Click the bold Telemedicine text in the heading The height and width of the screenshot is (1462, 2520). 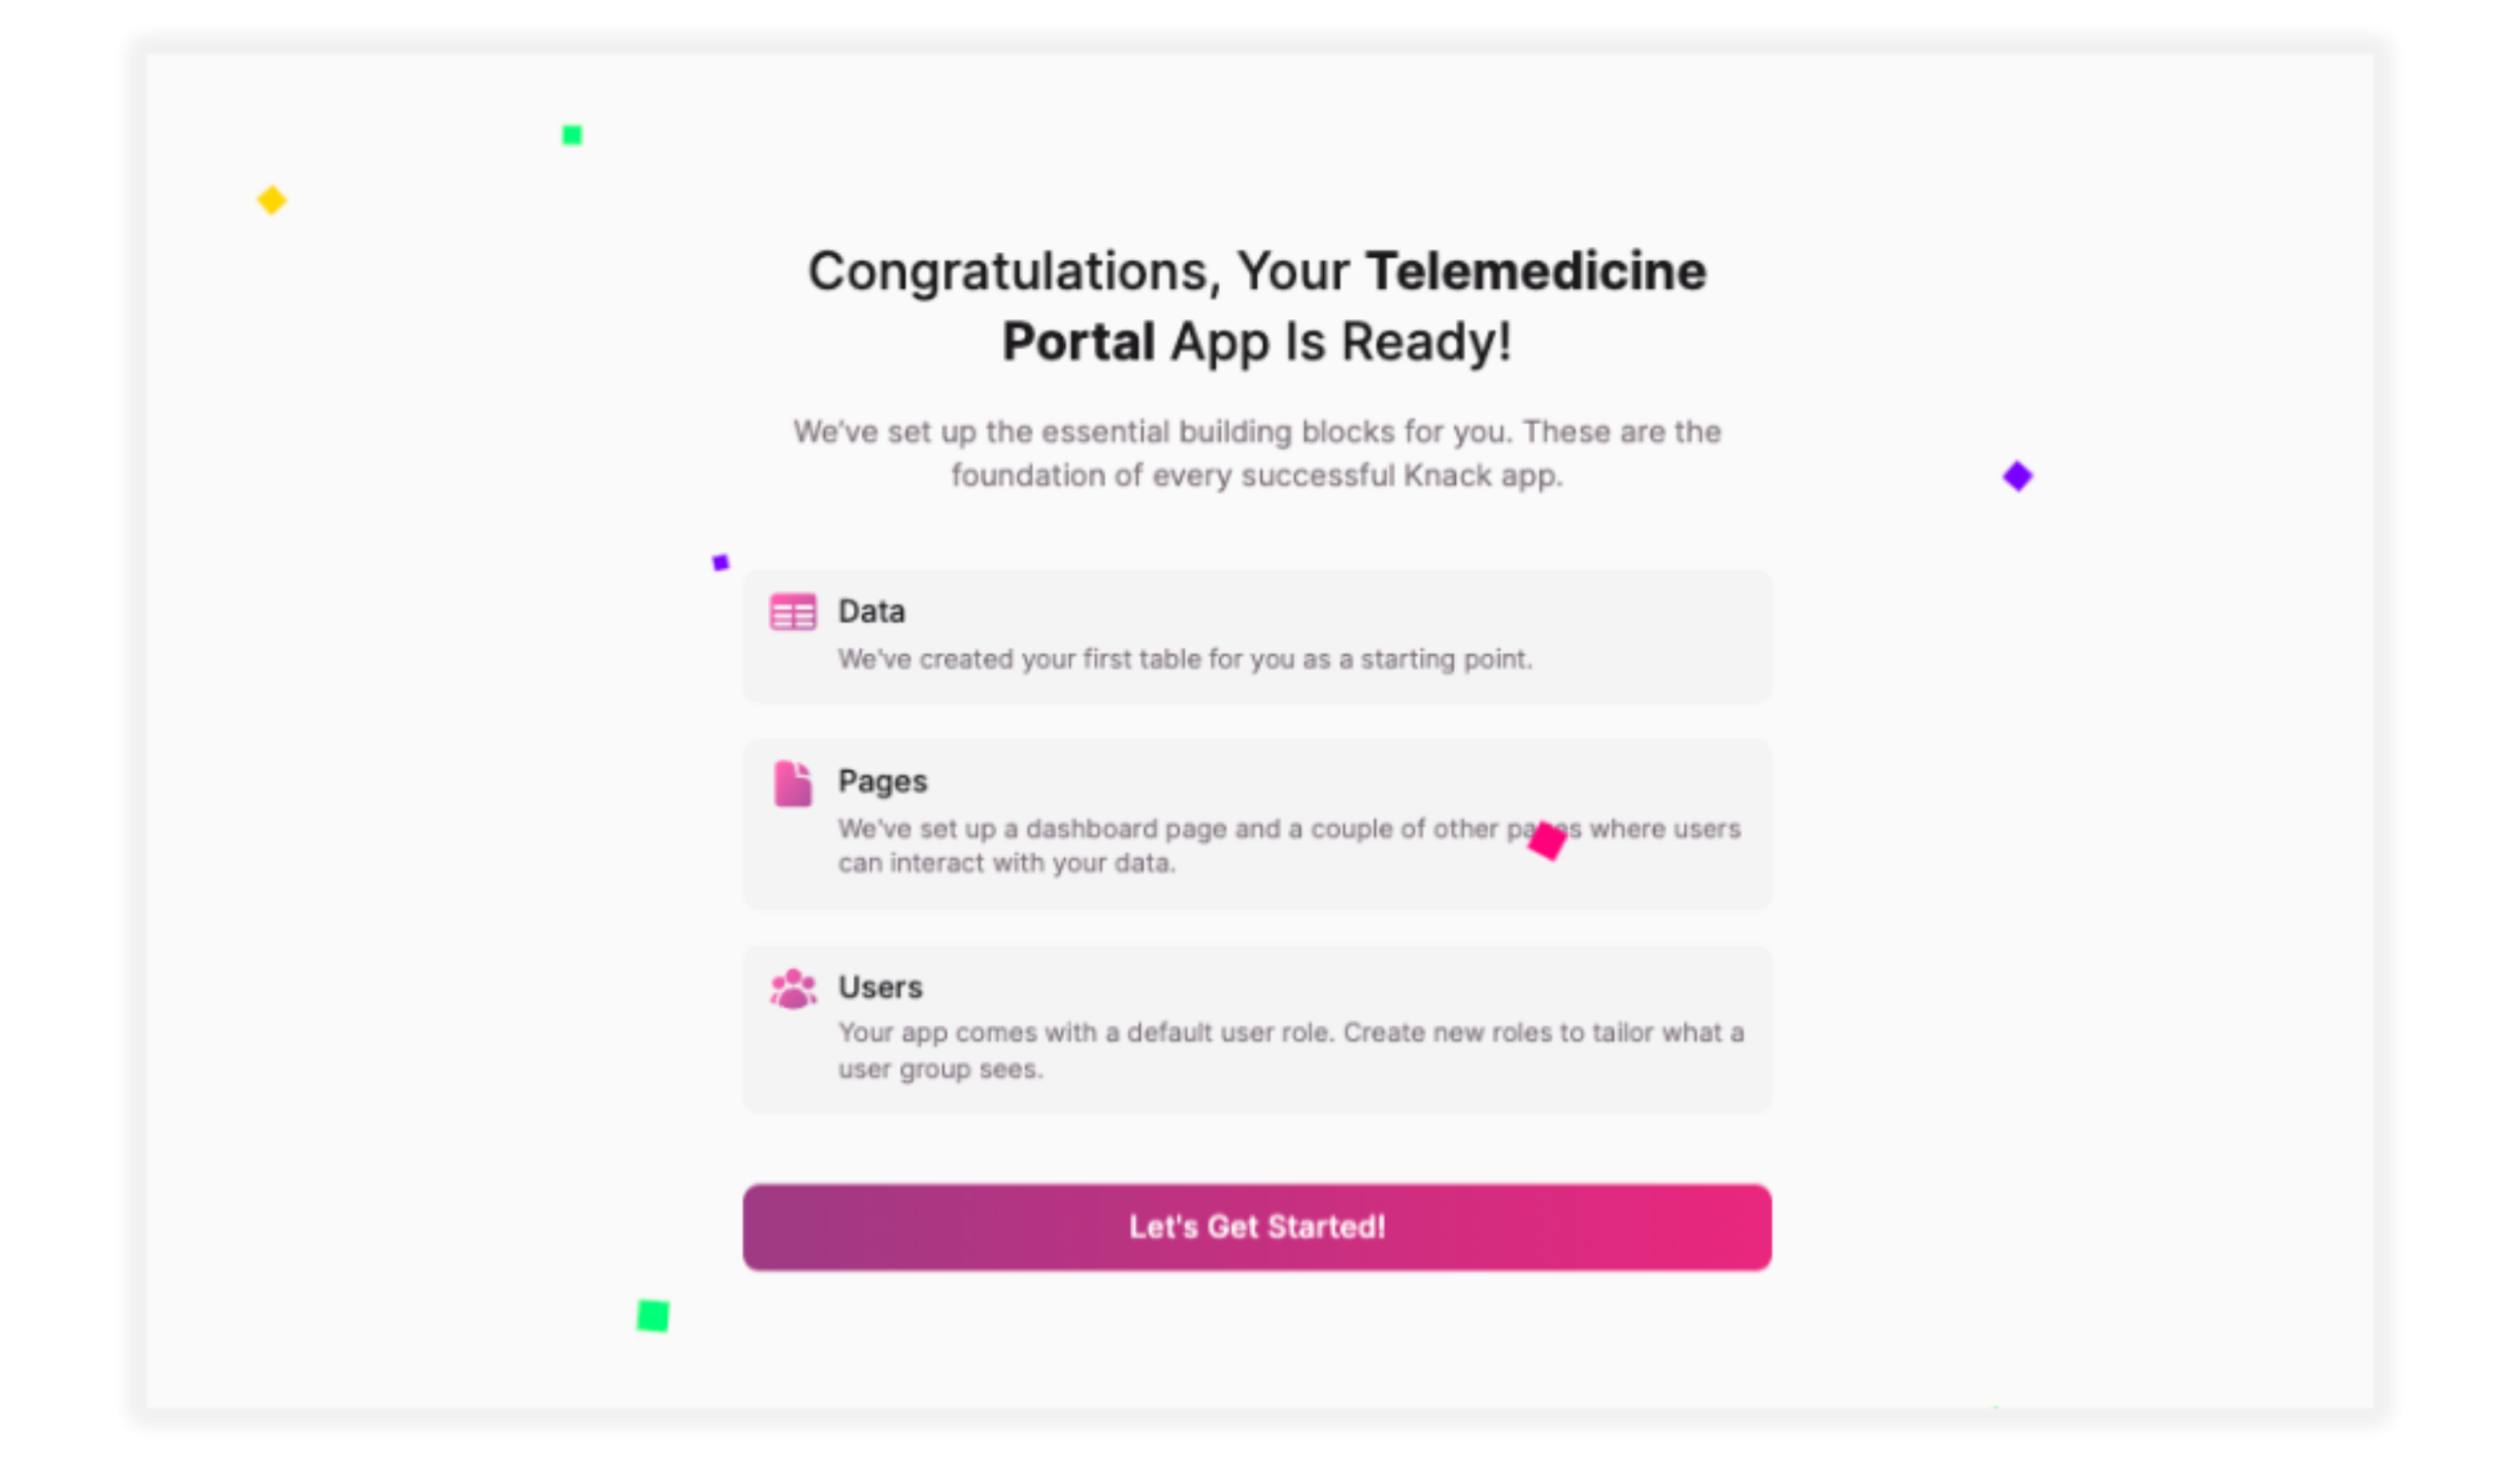click(x=1536, y=271)
